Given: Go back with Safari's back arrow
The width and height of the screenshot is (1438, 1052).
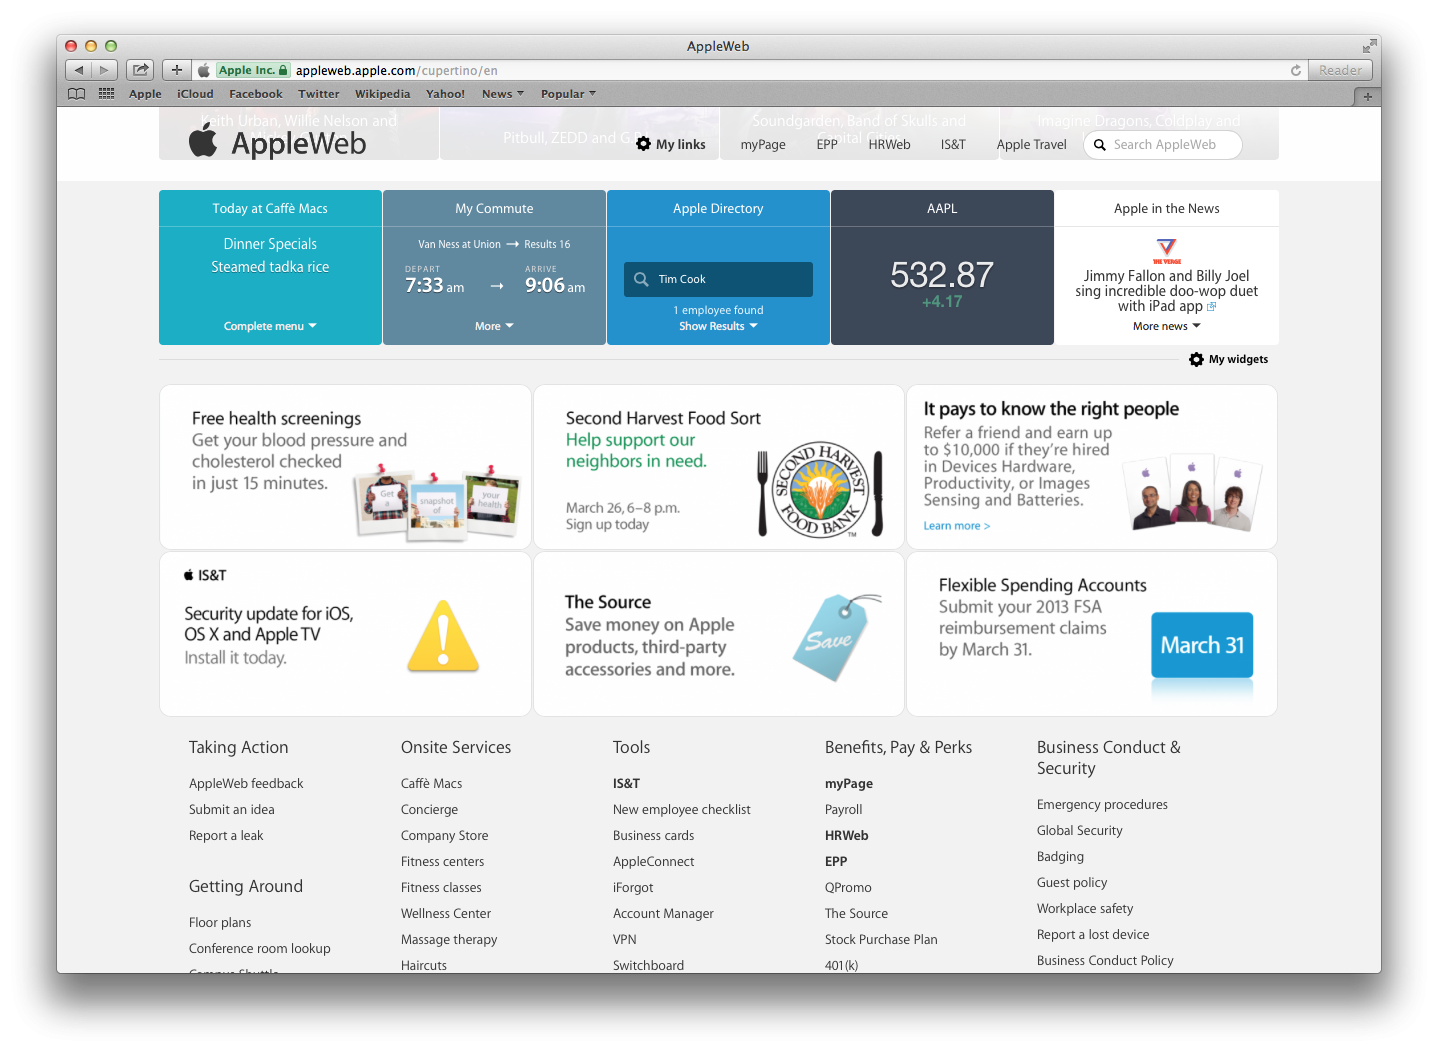Looking at the screenshot, I should point(79,70).
